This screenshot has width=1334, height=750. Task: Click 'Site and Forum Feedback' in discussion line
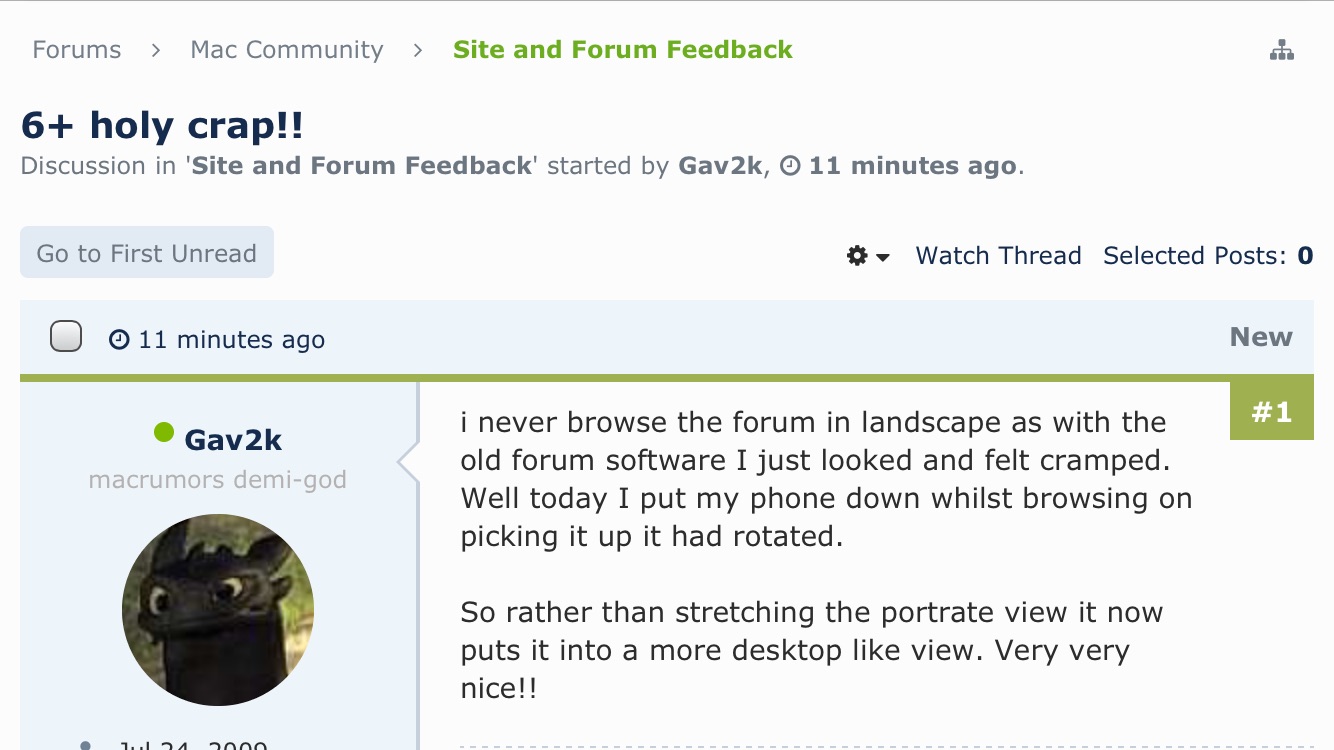pyautogui.click(x=361, y=166)
